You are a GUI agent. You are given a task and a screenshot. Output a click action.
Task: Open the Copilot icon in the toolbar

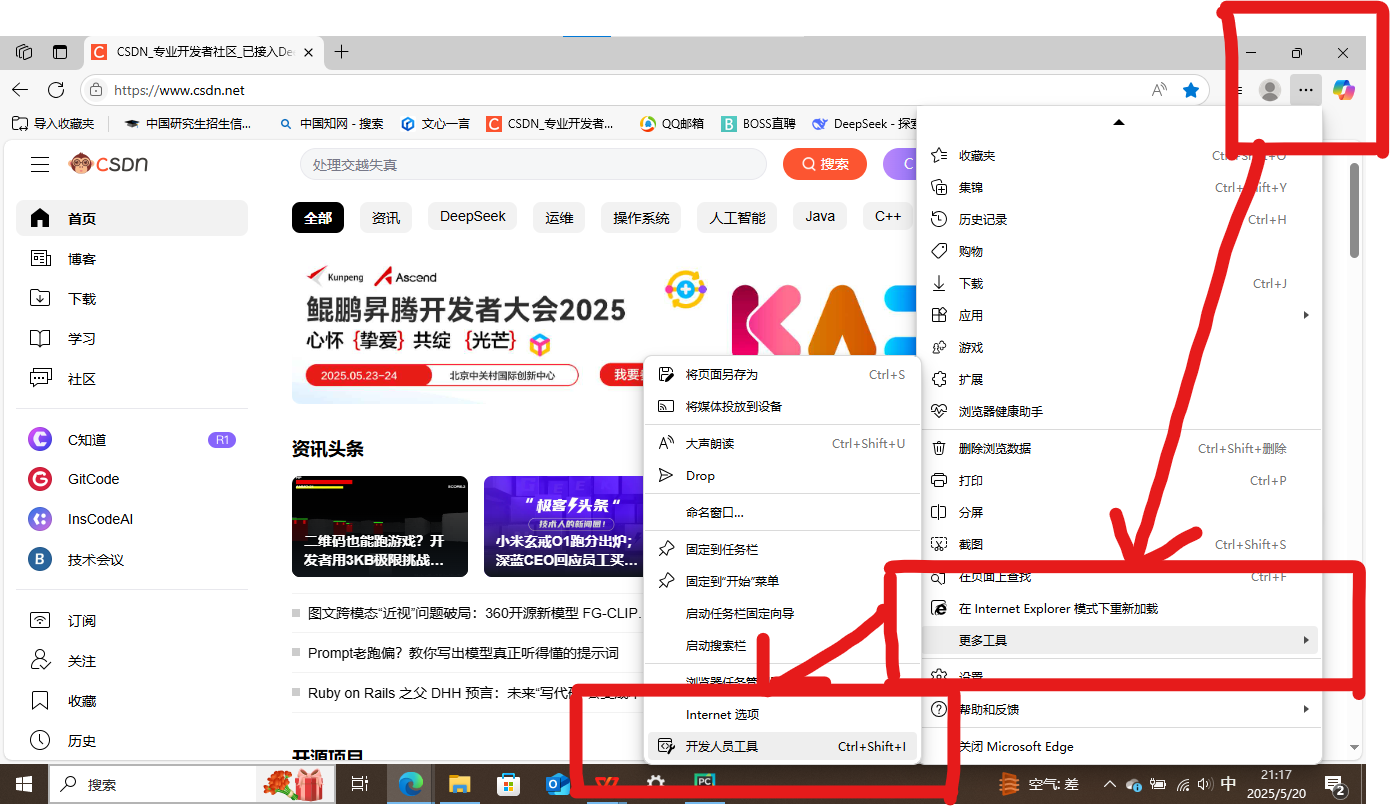click(1344, 90)
